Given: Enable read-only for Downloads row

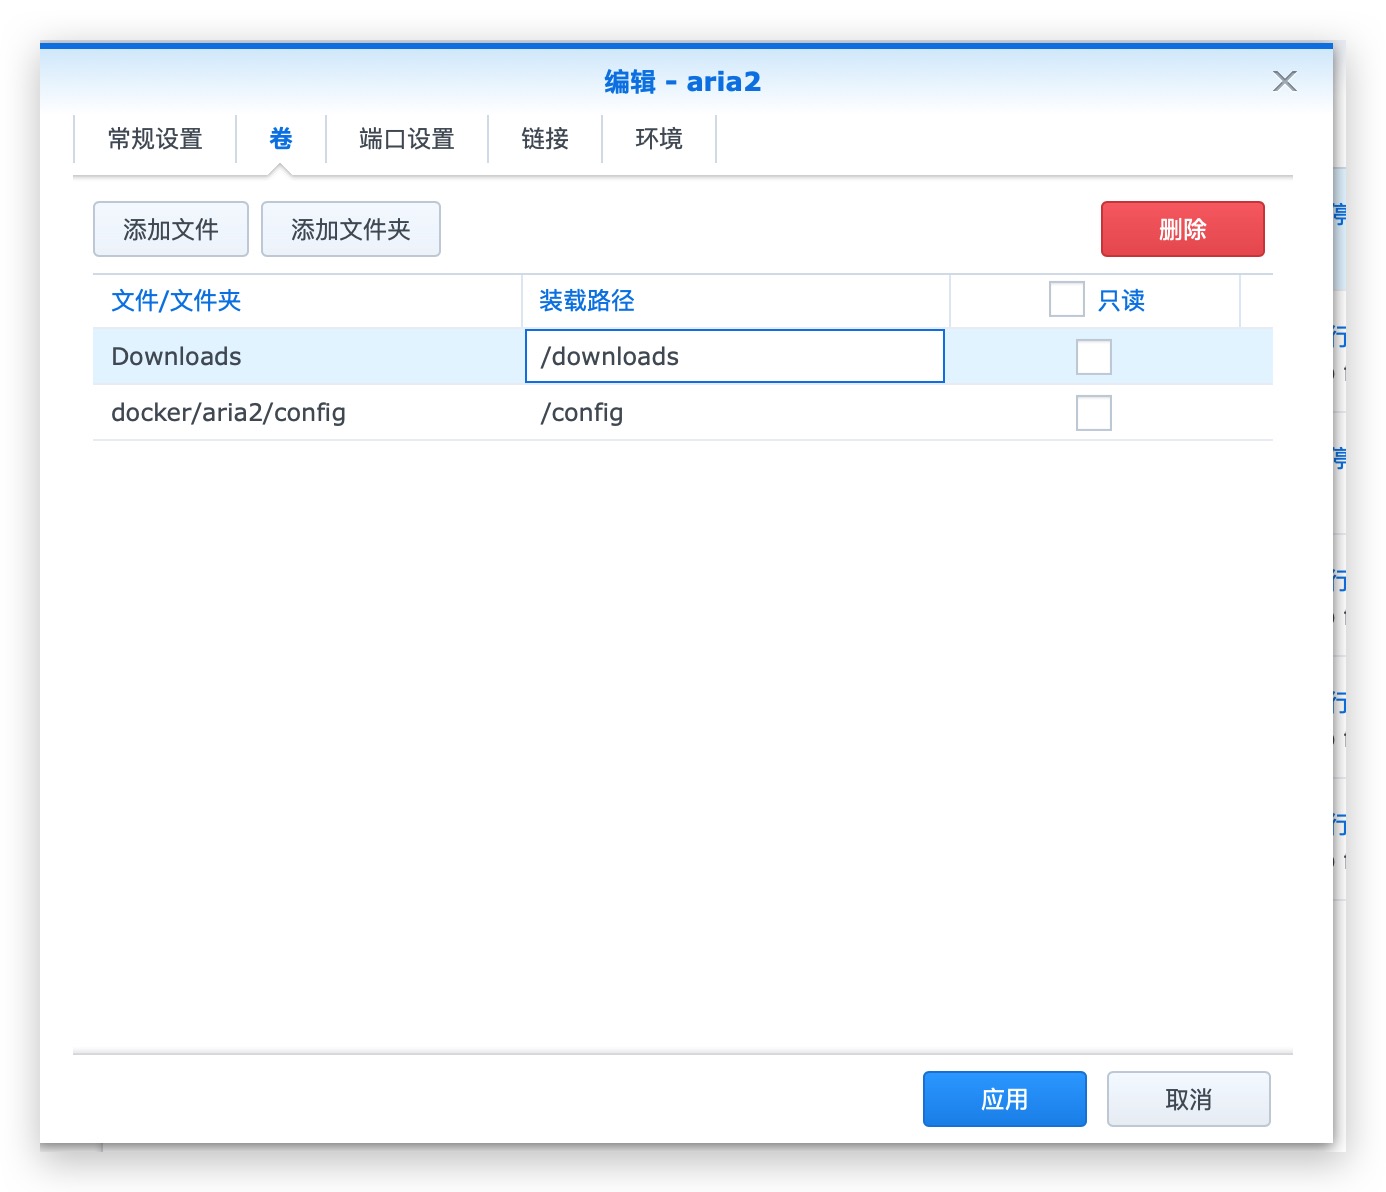Looking at the screenshot, I should pos(1094,357).
